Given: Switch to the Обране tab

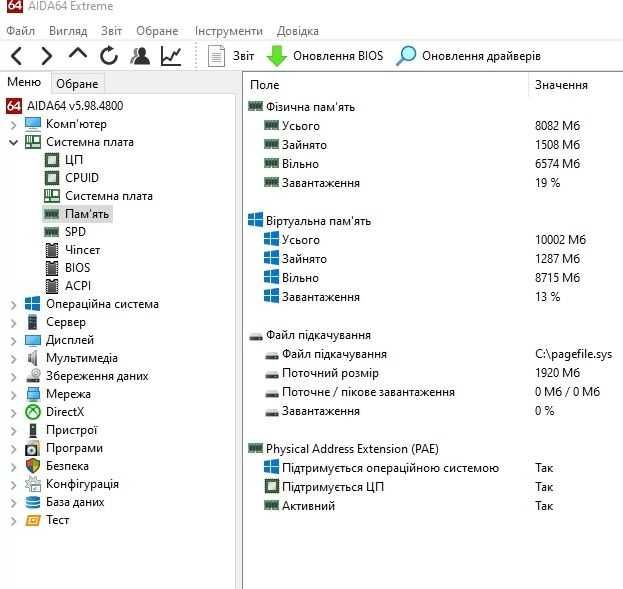Looking at the screenshot, I should point(77,84).
